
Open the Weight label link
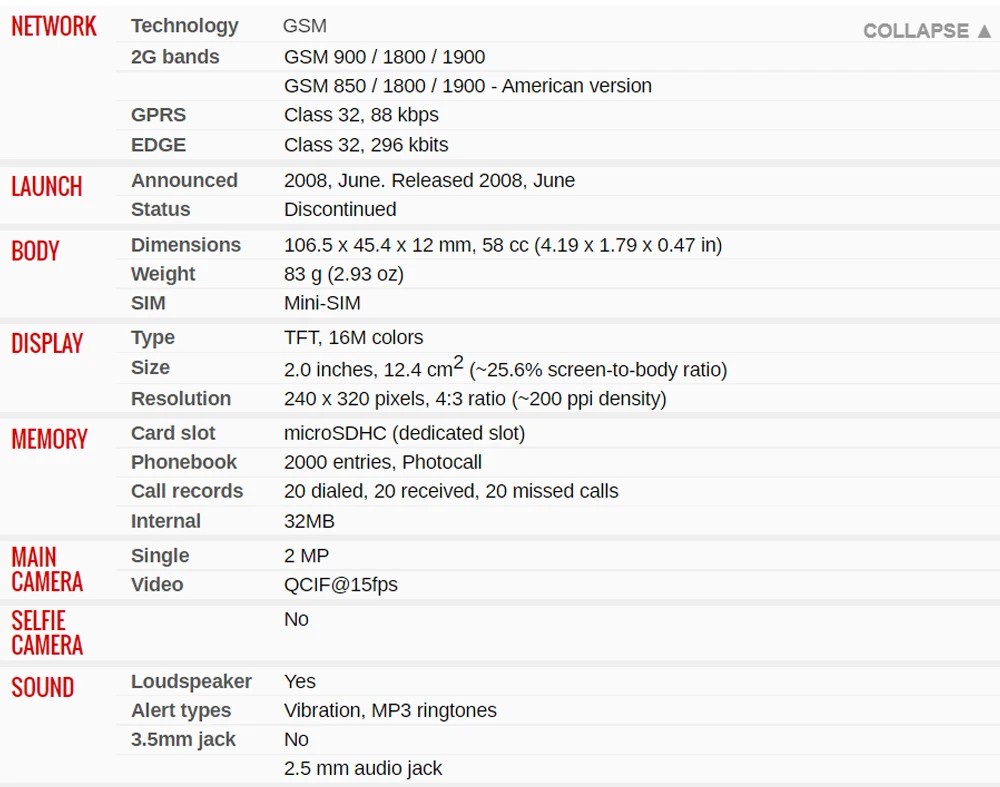pyautogui.click(x=163, y=274)
